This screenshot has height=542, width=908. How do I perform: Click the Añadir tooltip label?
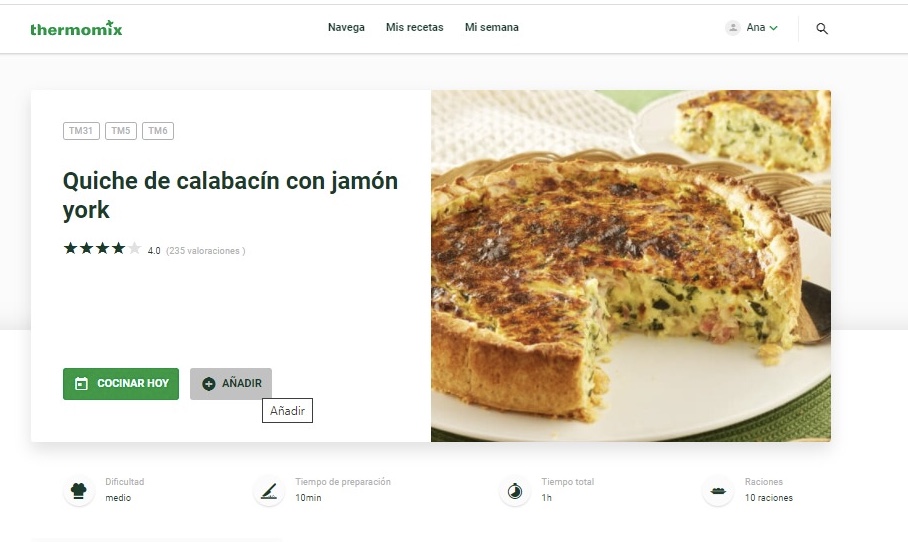pos(287,411)
